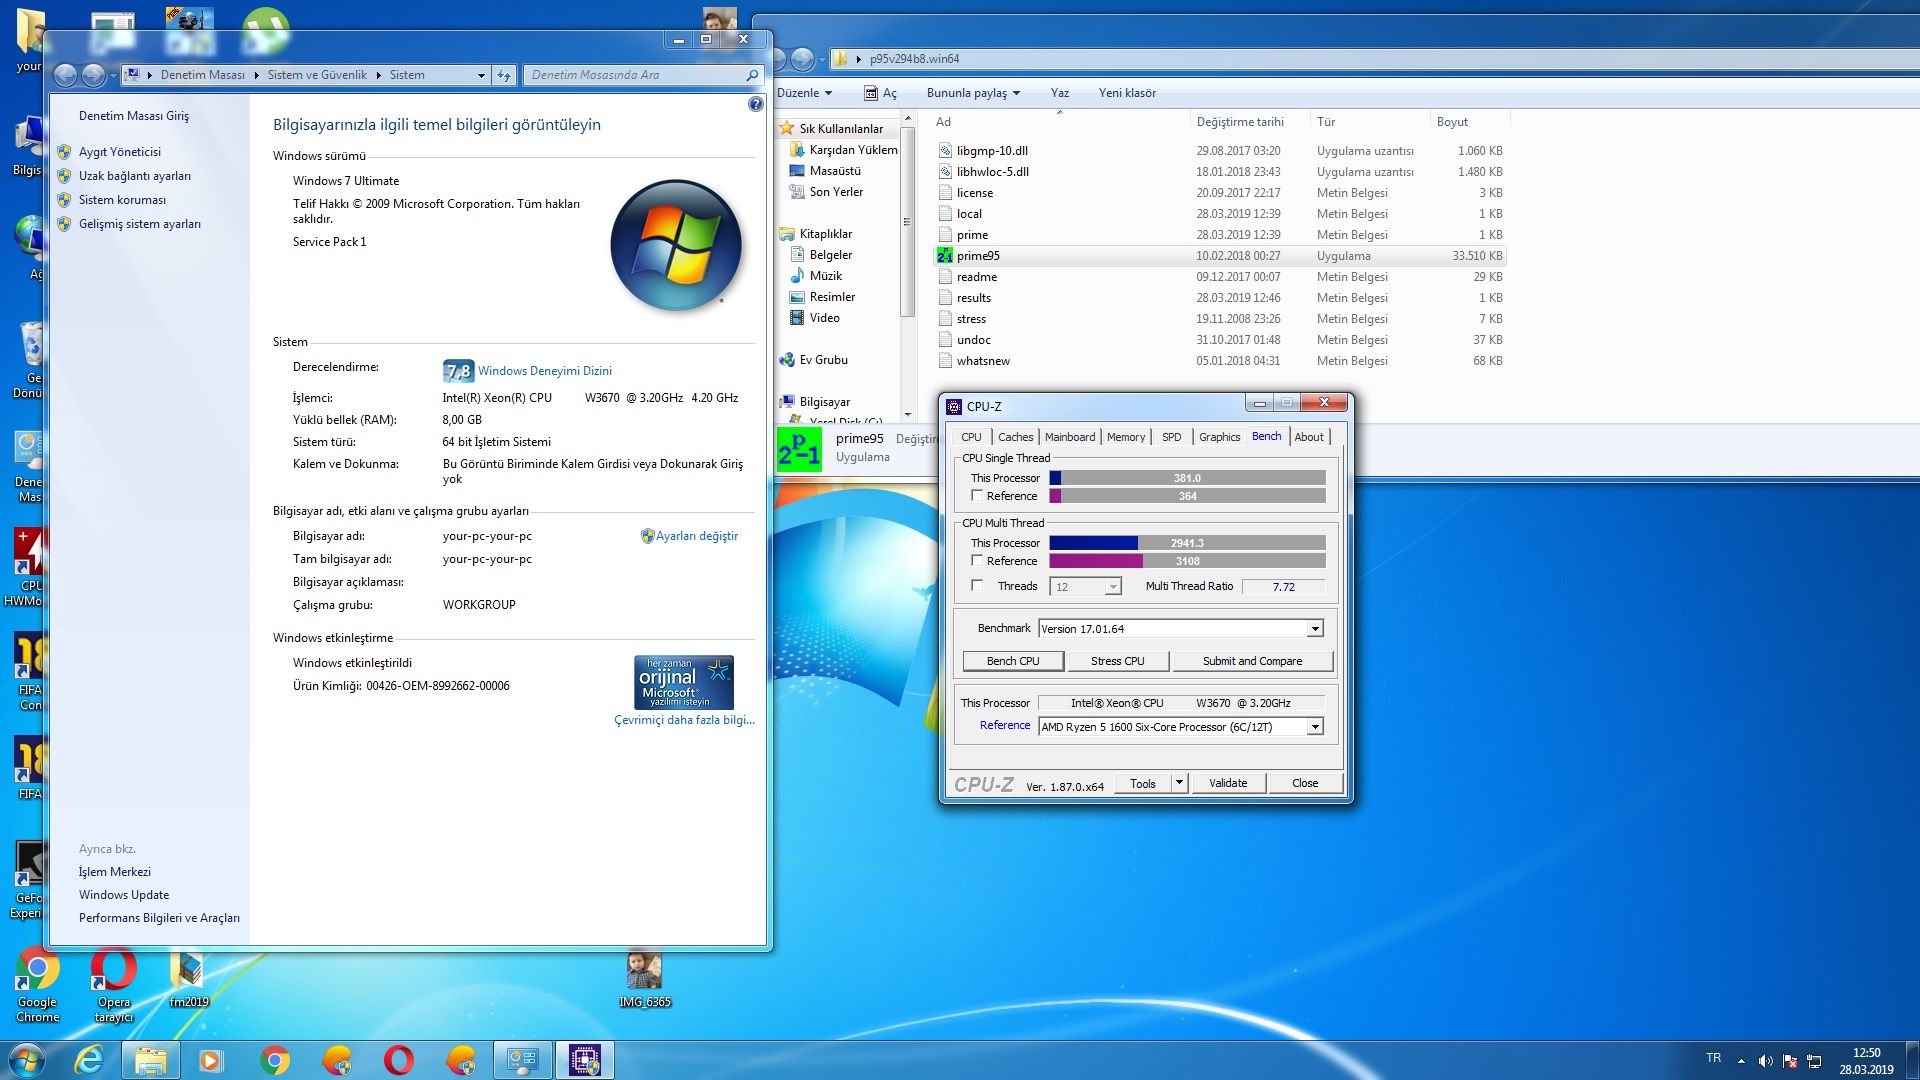Image resolution: width=1920 pixels, height=1080 pixels.
Task: Click the help question mark icon
Action: pyautogui.click(x=756, y=104)
